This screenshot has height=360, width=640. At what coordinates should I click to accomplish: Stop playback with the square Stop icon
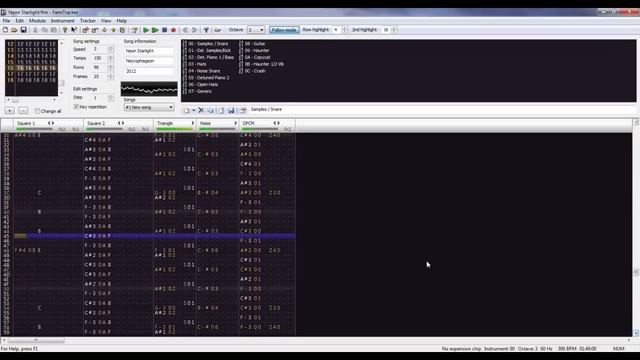tap(164, 30)
